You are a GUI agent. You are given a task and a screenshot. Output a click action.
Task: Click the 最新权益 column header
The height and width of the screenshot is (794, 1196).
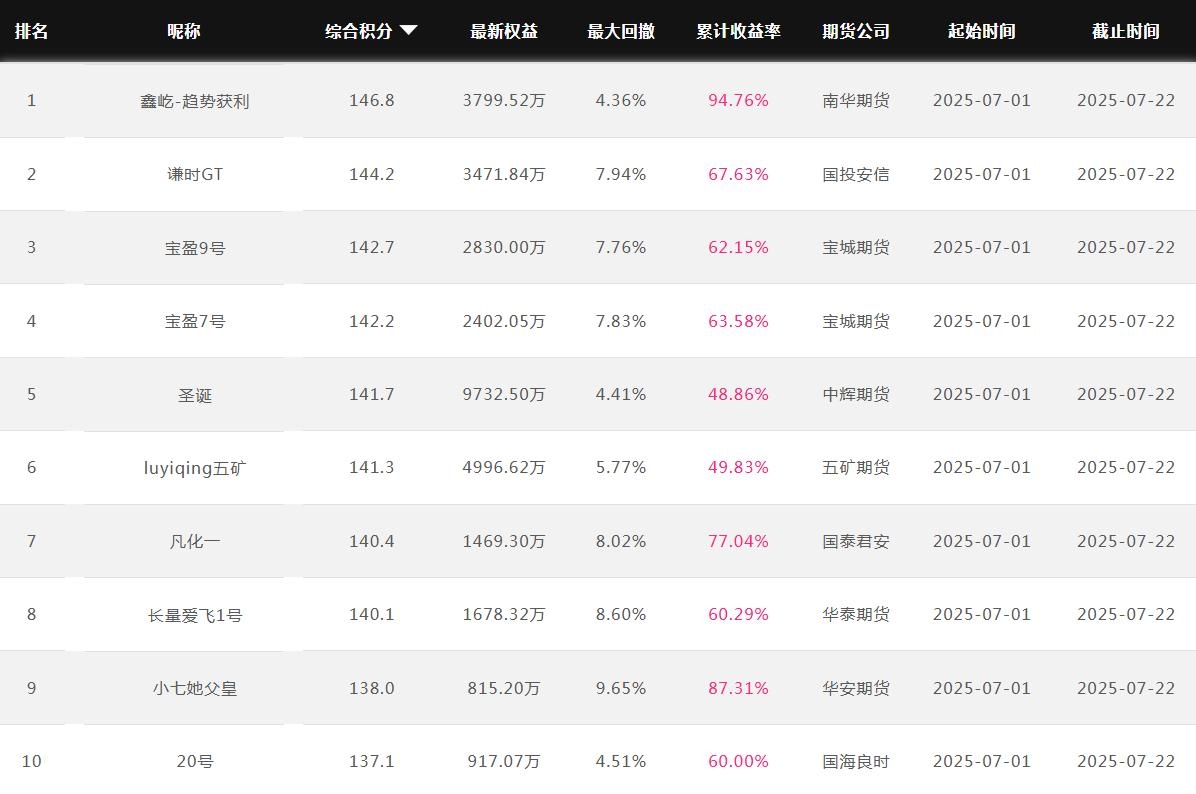click(x=504, y=31)
